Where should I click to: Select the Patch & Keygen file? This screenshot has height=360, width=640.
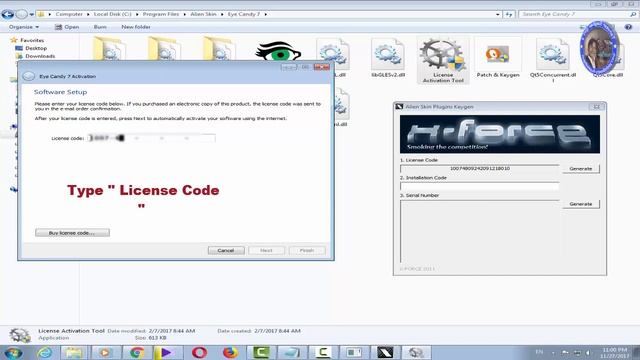498,58
